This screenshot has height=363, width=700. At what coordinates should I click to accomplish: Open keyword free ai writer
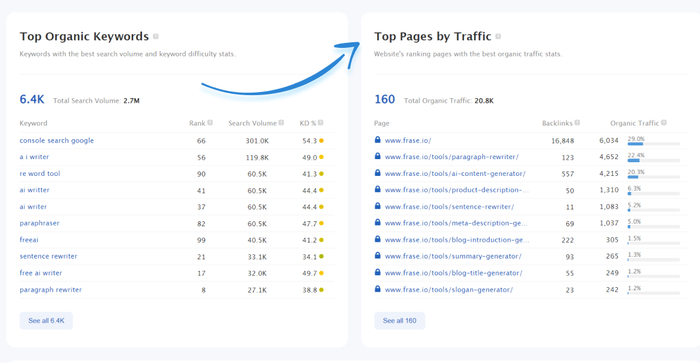[x=41, y=273]
